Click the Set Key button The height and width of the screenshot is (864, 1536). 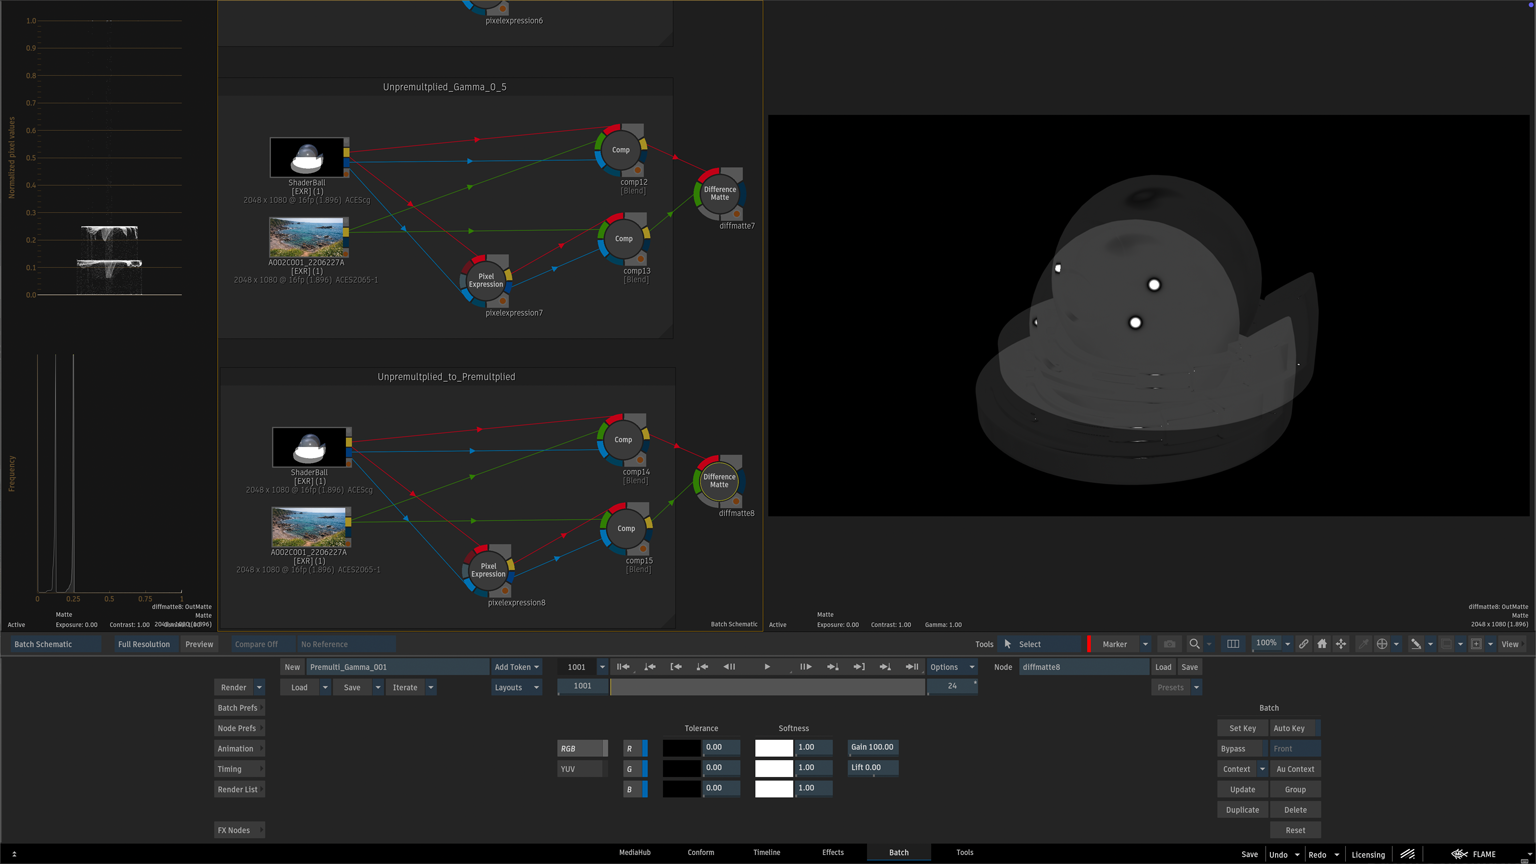pyautogui.click(x=1242, y=728)
